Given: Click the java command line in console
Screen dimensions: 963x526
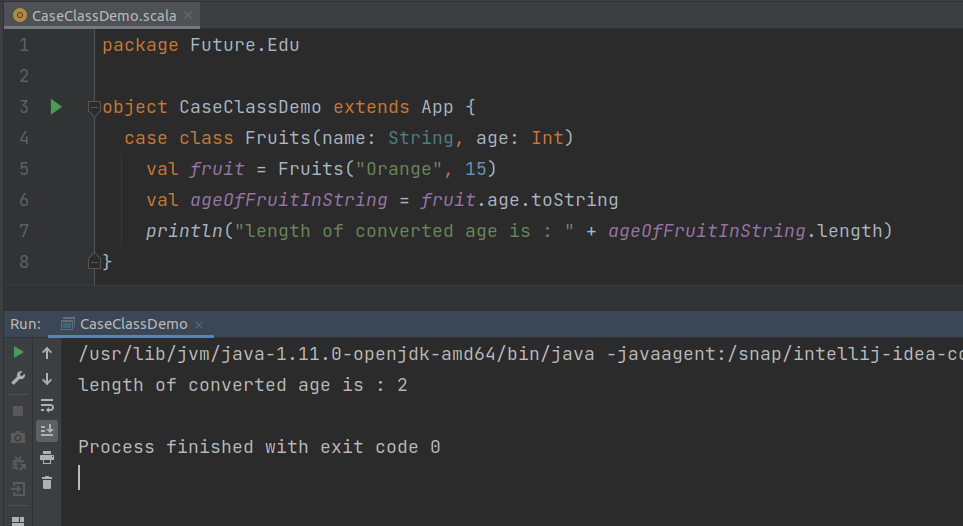Looking at the screenshot, I should (520, 354).
